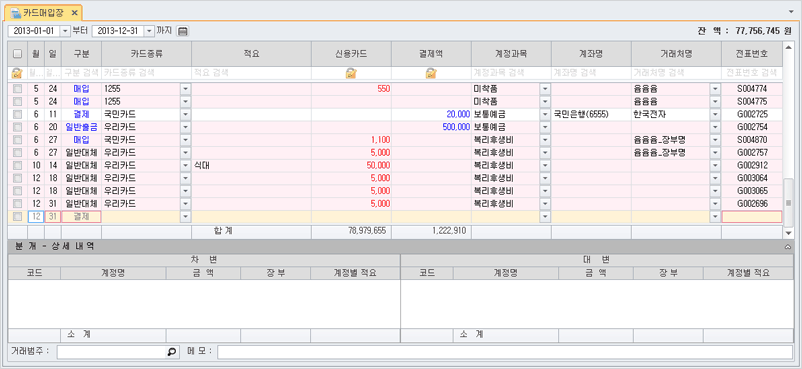This screenshot has width=802, height=369.
Task: Click the empty 전표번호 cell in new row
Action: [x=752, y=216]
